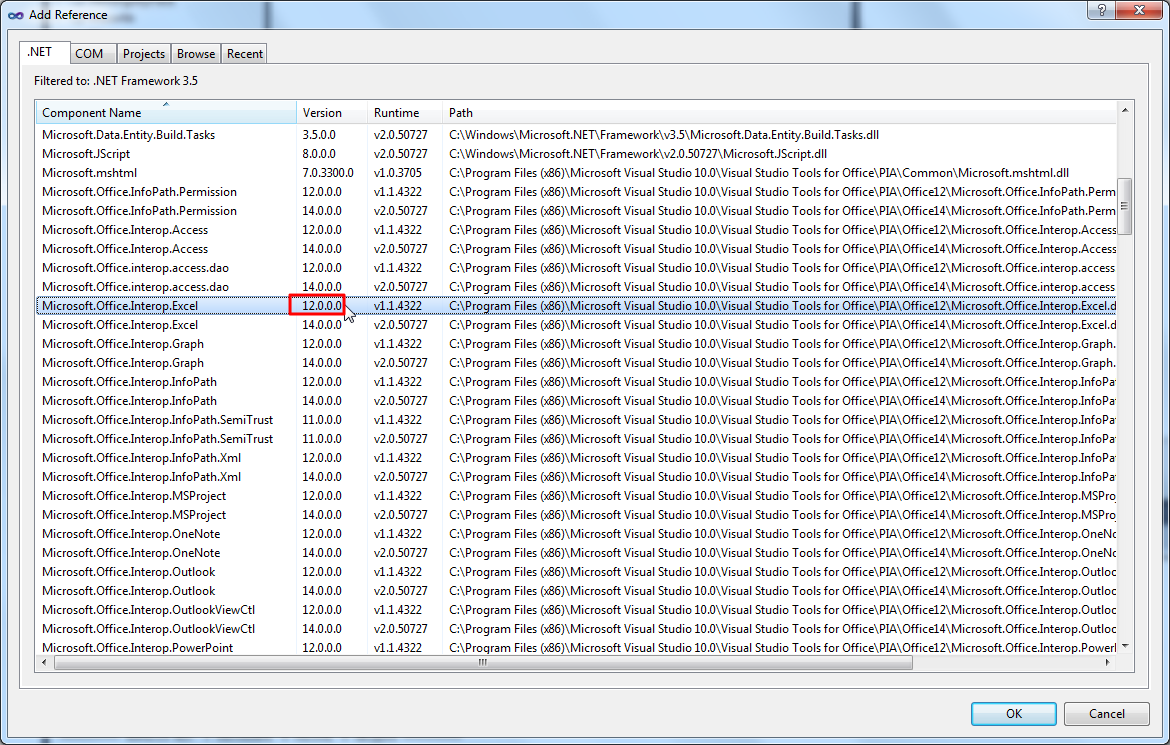Click OK to add the reference
This screenshot has width=1170, height=745.
[1013, 714]
